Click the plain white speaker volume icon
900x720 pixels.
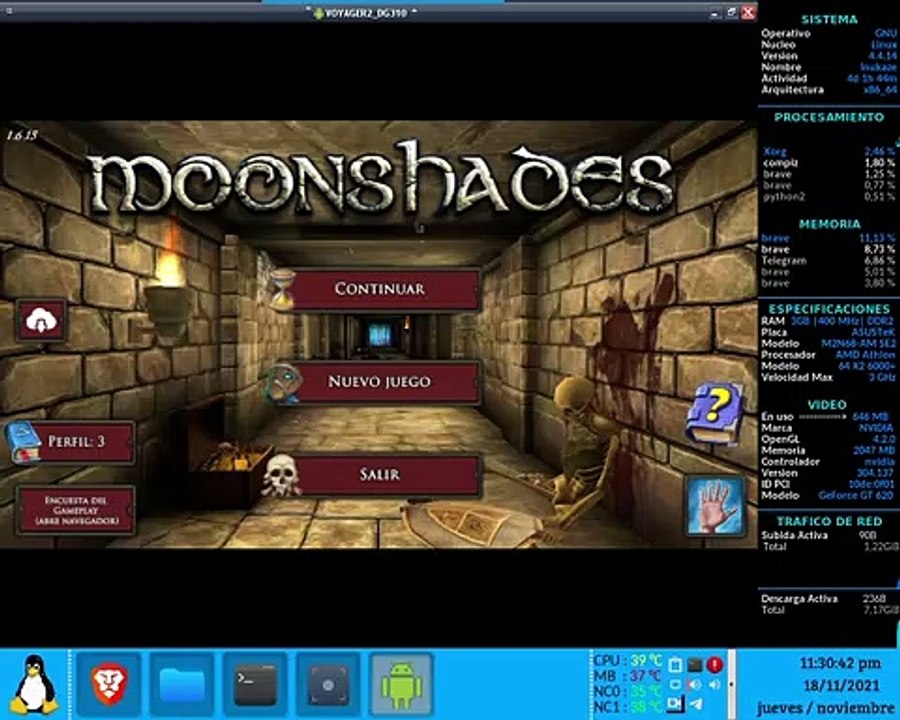pyautogui.click(x=715, y=684)
